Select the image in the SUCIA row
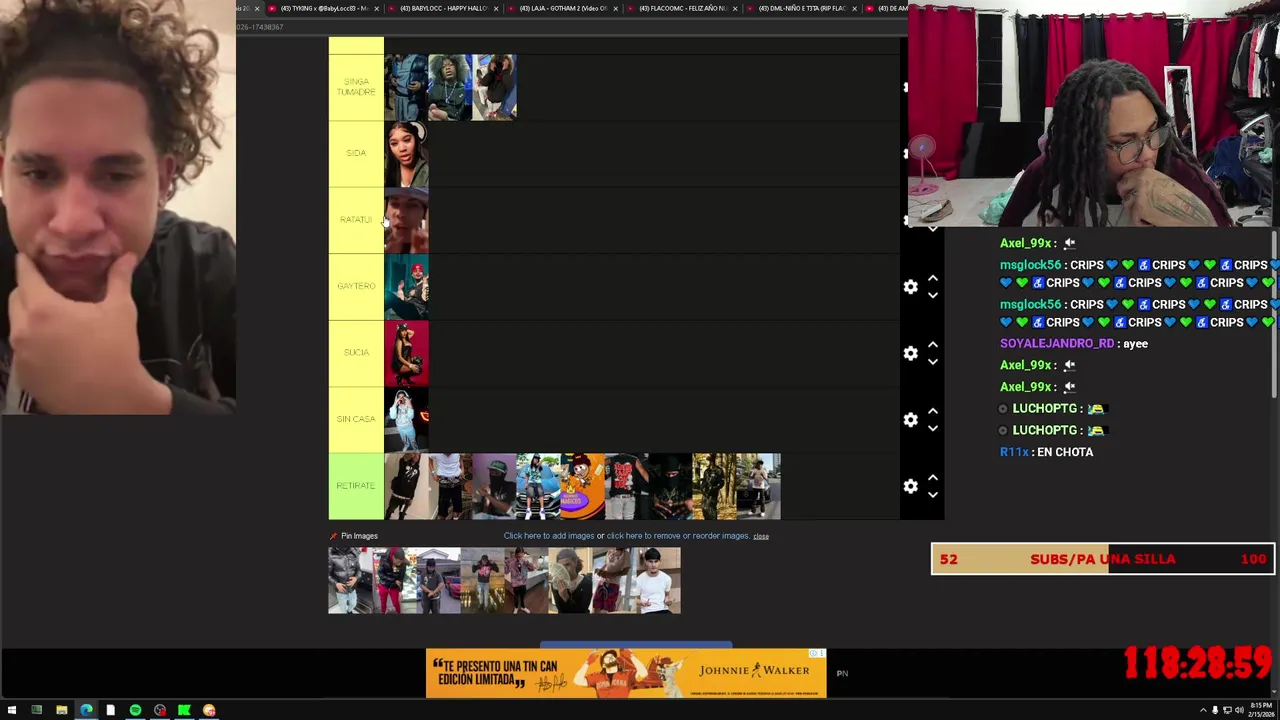This screenshot has width=1280, height=720. [407, 353]
